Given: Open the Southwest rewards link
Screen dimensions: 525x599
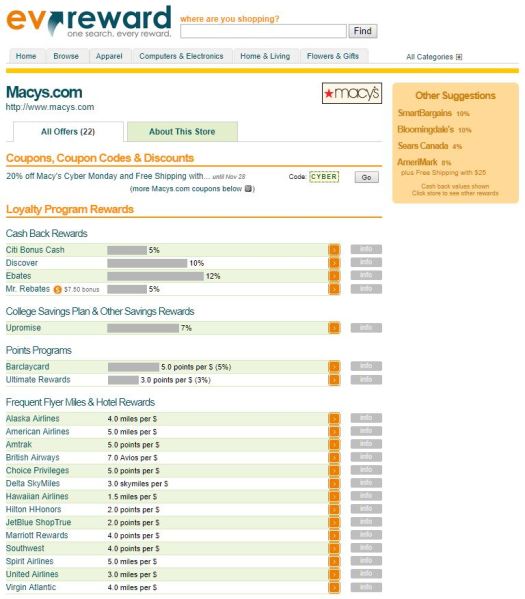Looking at the screenshot, I should coord(25,549).
